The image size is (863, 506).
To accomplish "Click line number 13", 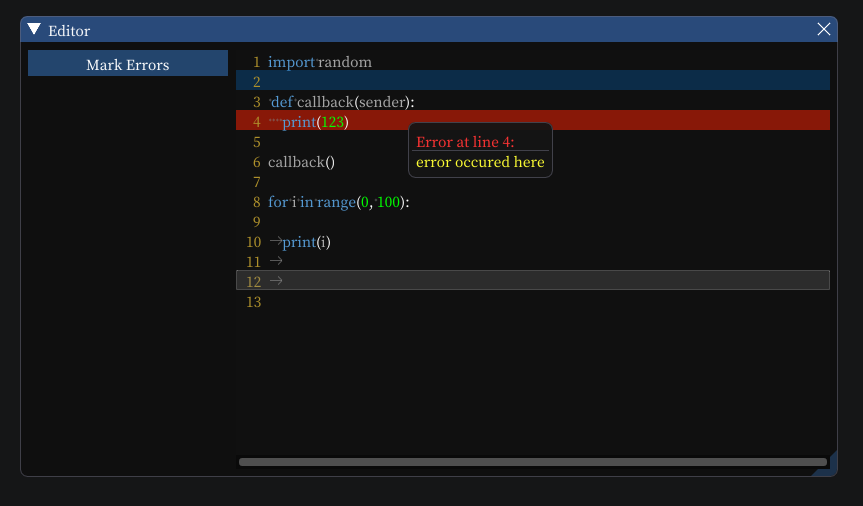I will [254, 302].
